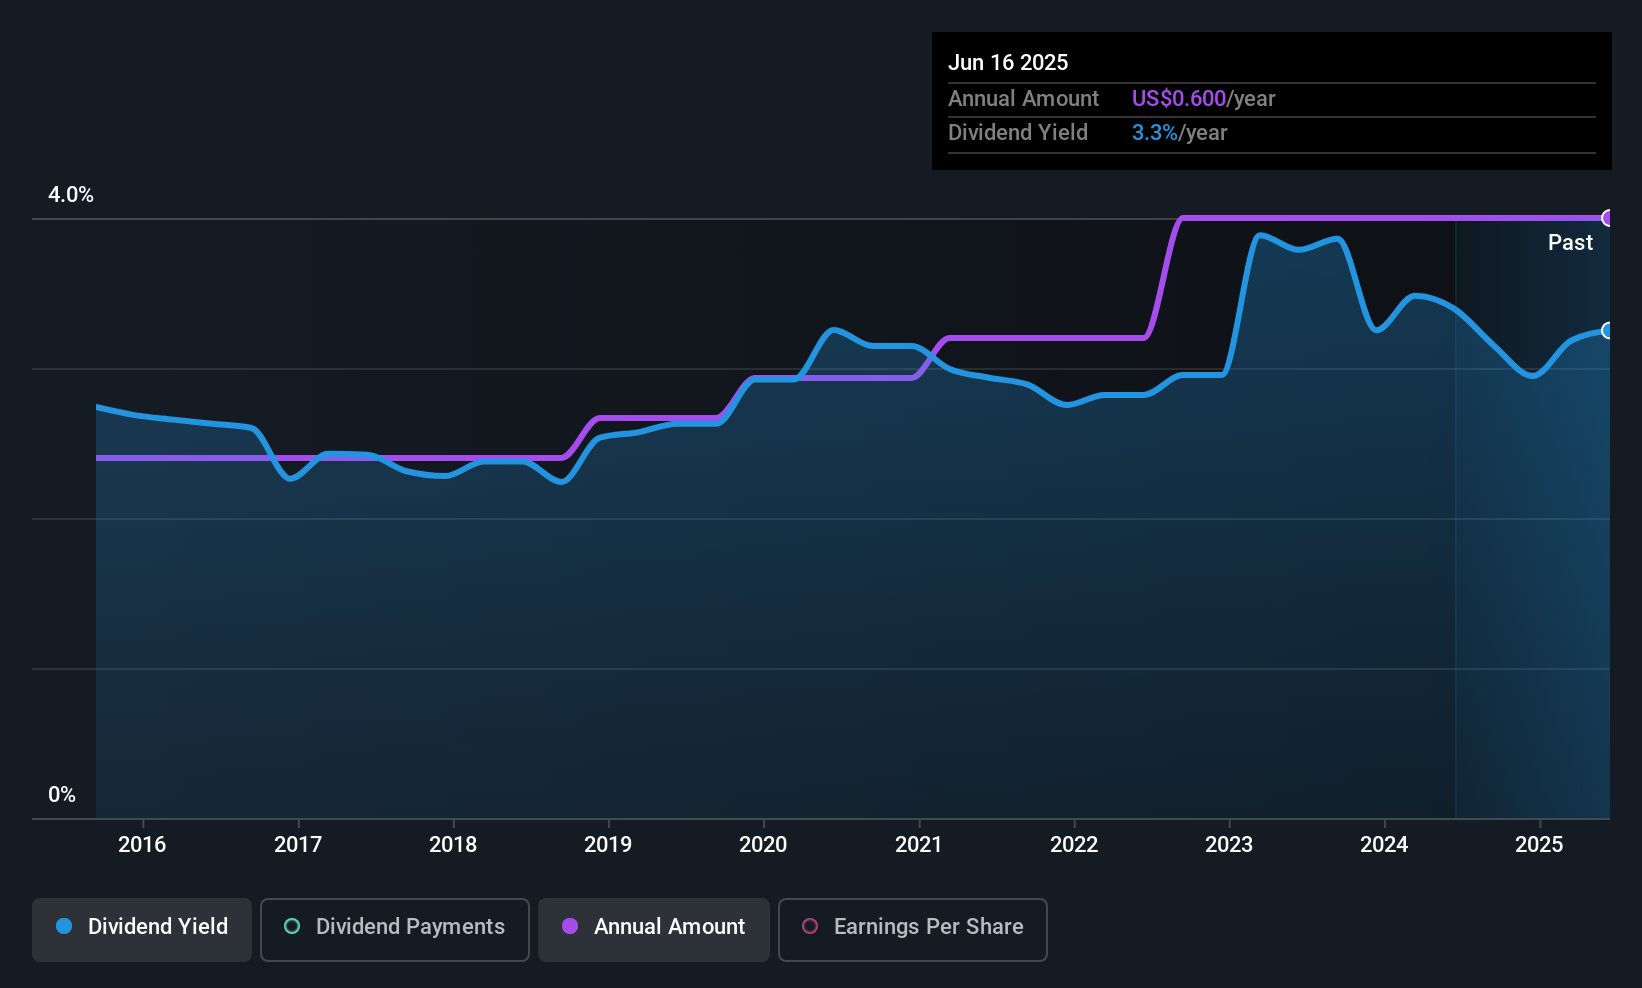Click the 2025 x-axis label
Screen dimensions: 1642x988
click(x=1539, y=844)
